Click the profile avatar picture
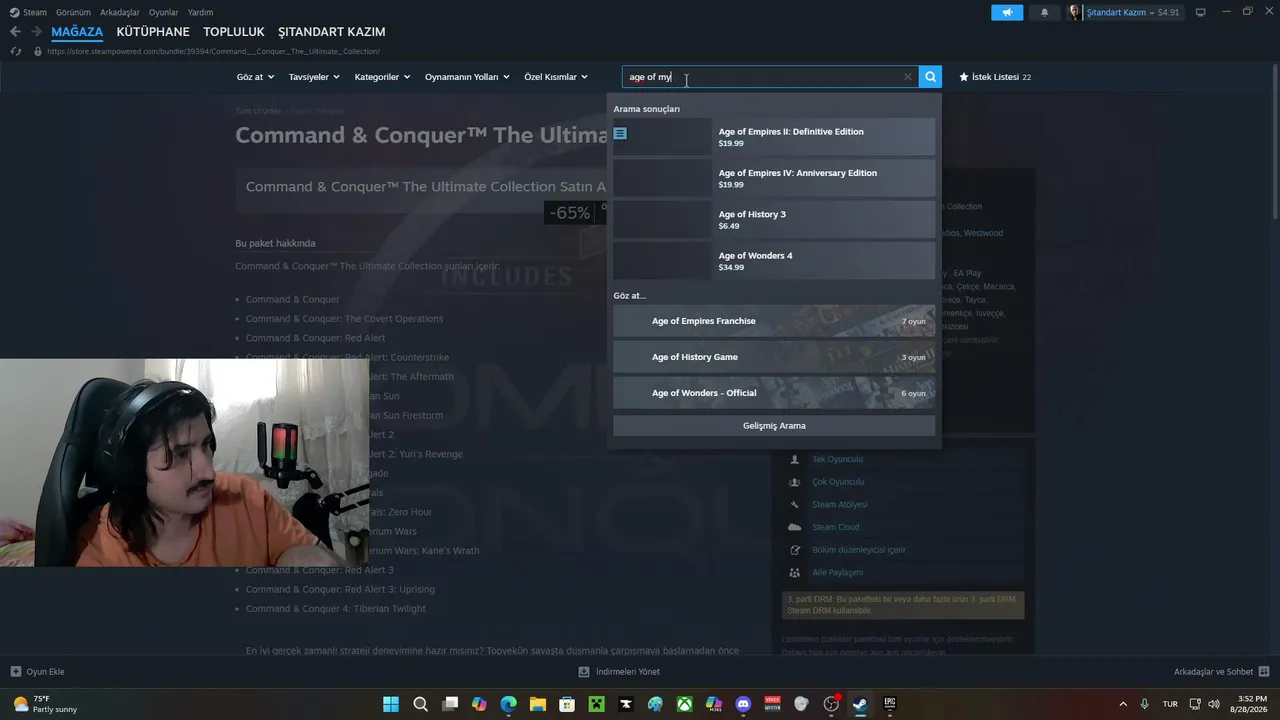1280x720 pixels. click(1075, 12)
